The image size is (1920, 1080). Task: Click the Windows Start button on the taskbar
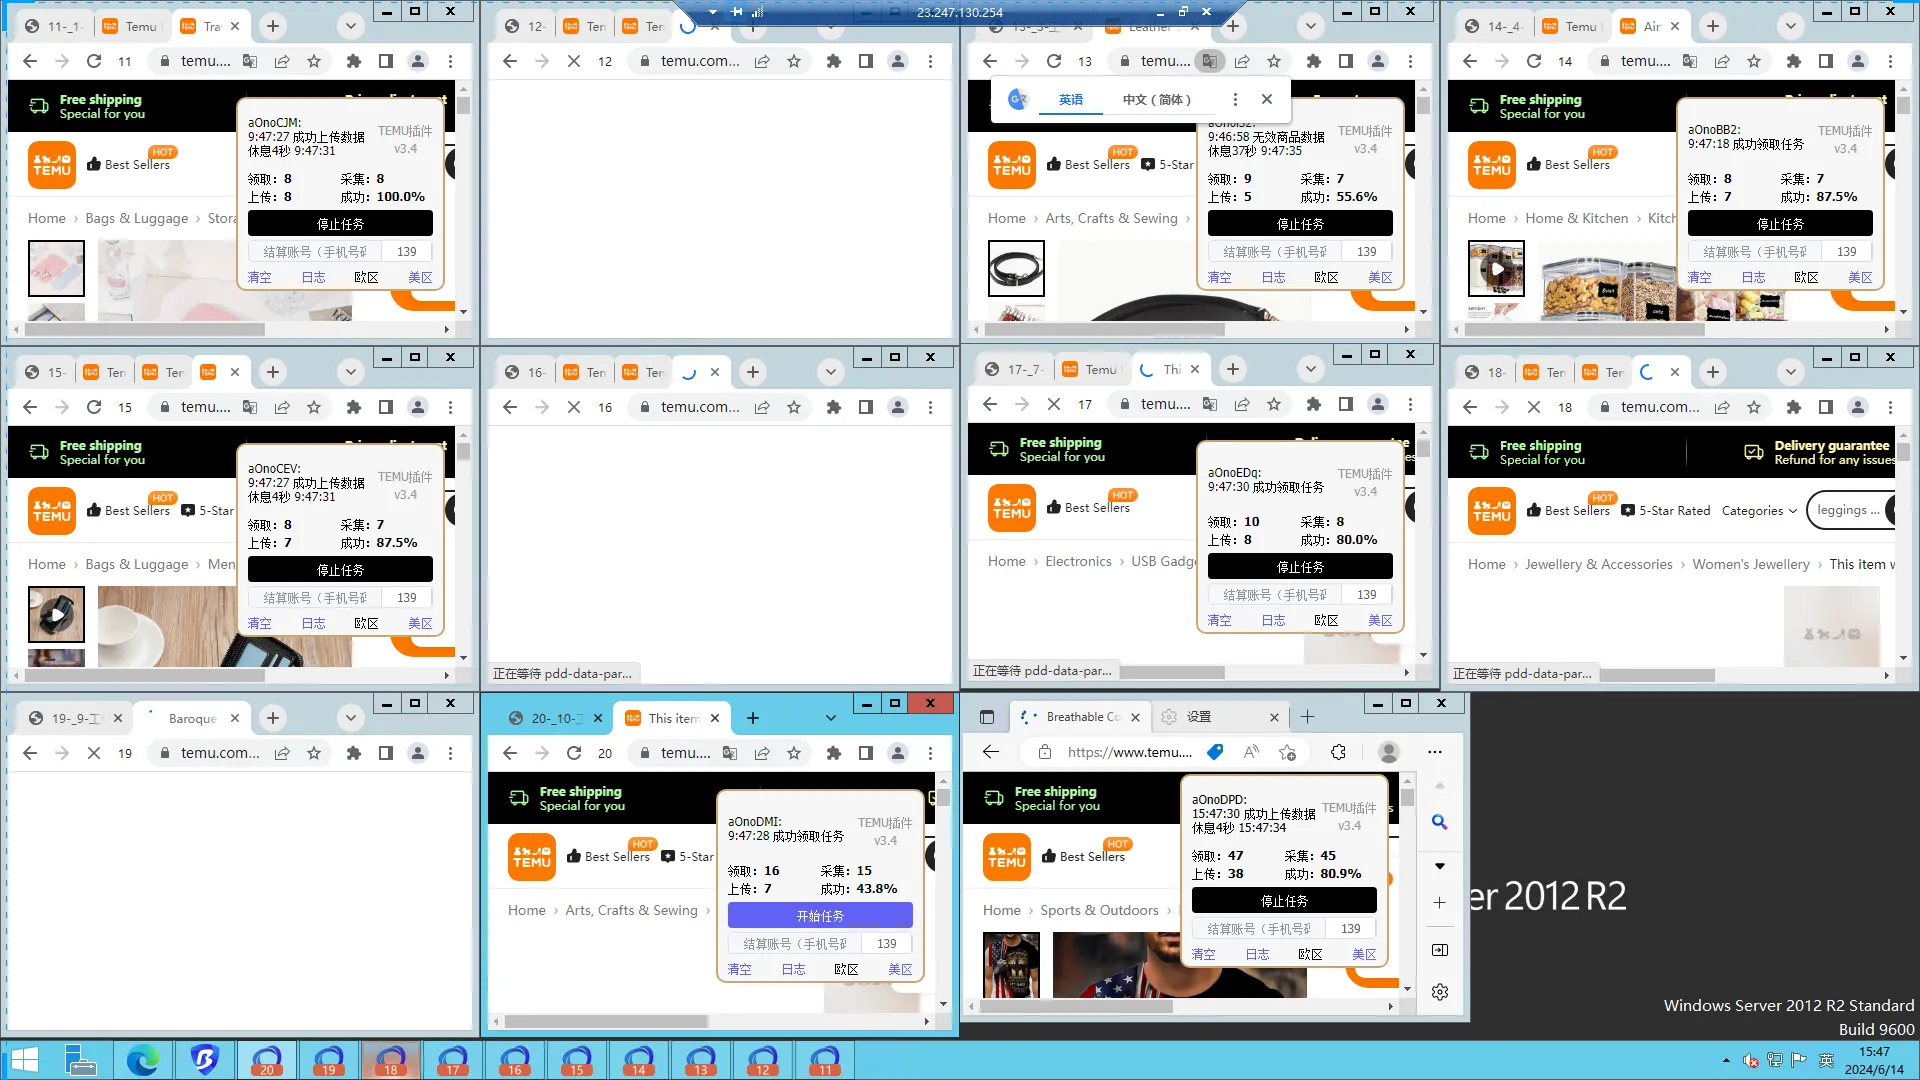point(24,1060)
